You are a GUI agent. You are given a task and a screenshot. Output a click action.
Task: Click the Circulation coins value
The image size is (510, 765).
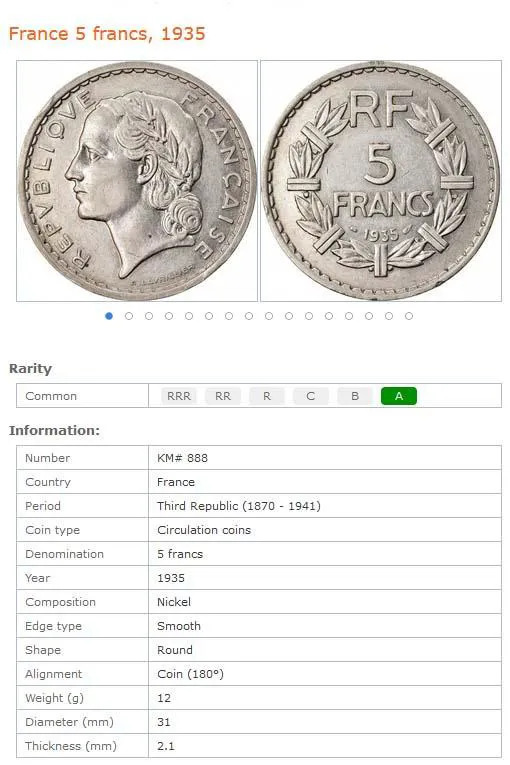tap(204, 530)
